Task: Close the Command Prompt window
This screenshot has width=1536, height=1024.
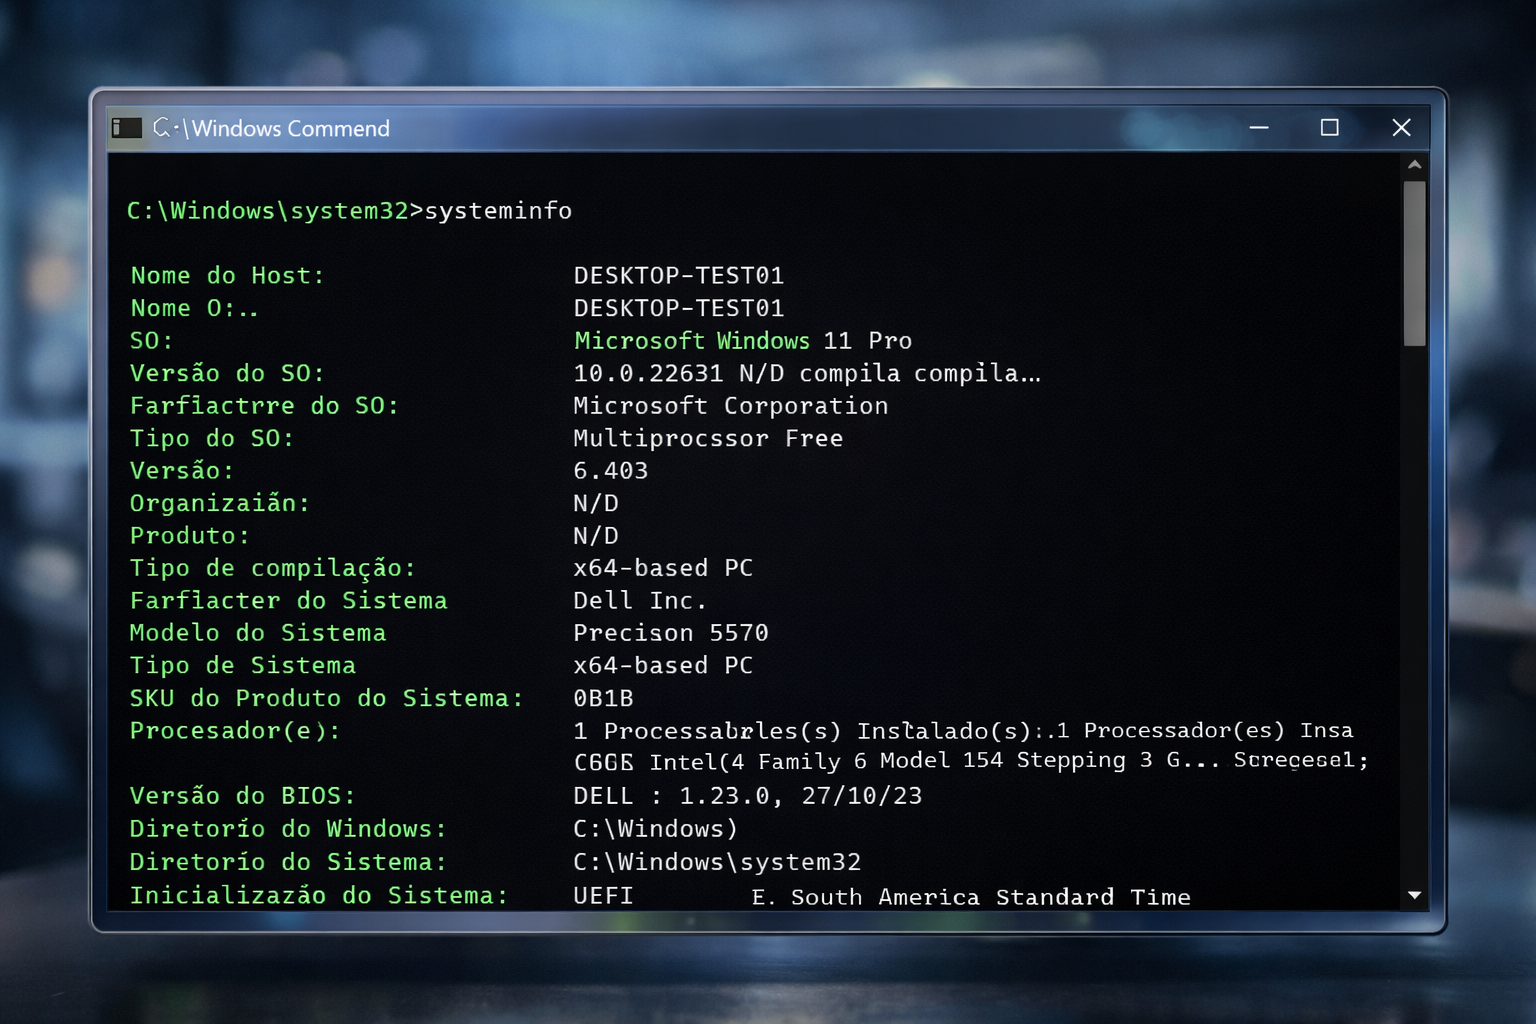Action: 1401,128
